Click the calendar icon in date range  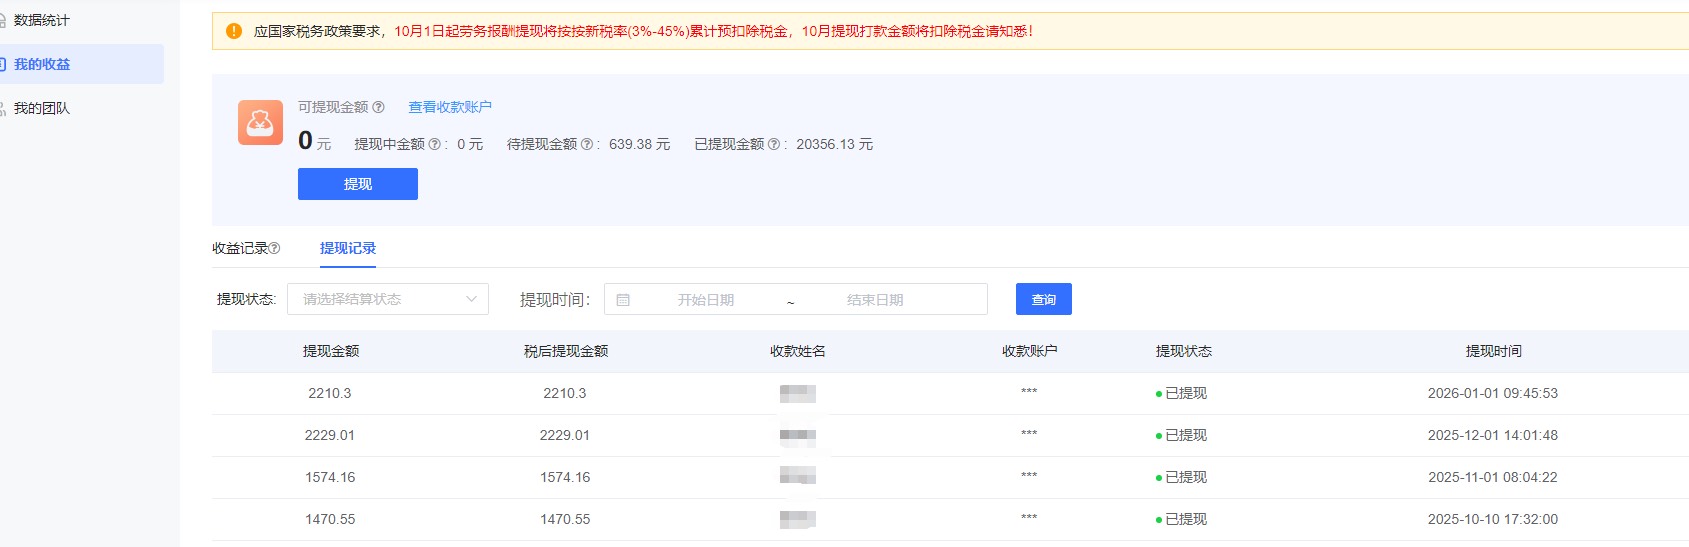coord(623,300)
